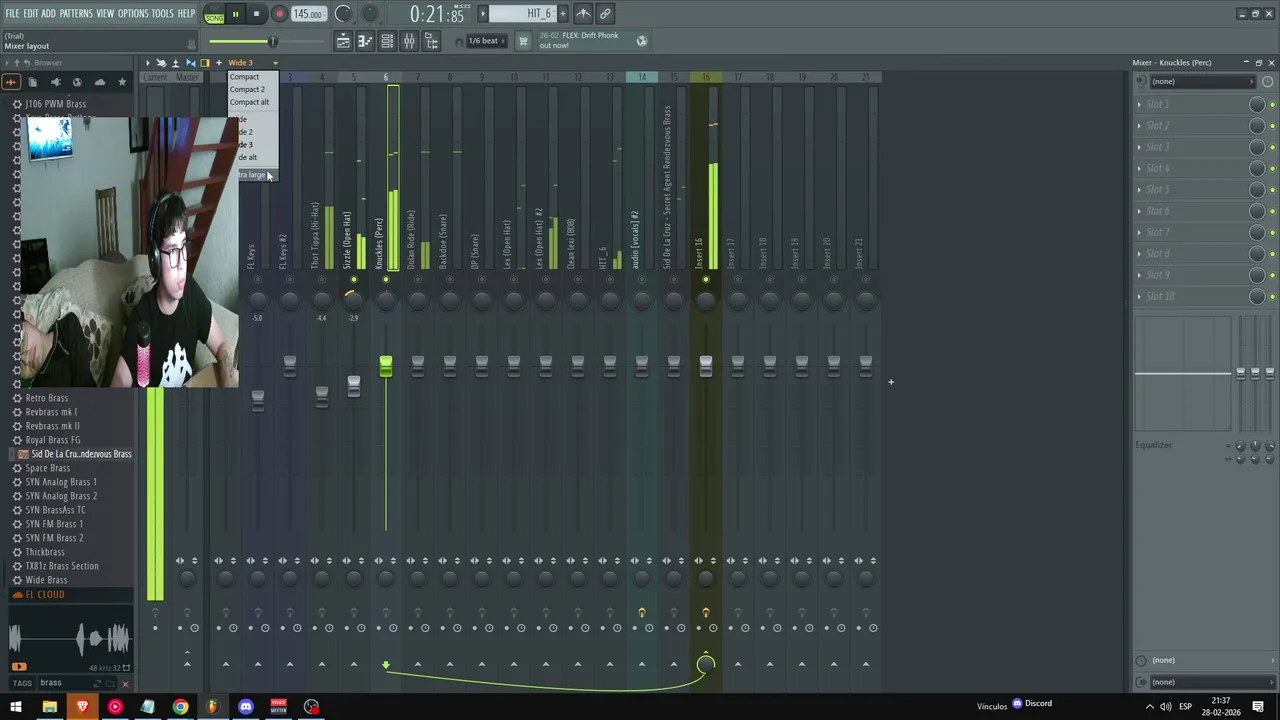Expand Slot 6 effect menu arrow
Image resolution: width=1280 pixels, height=720 pixels.
click(x=1139, y=211)
